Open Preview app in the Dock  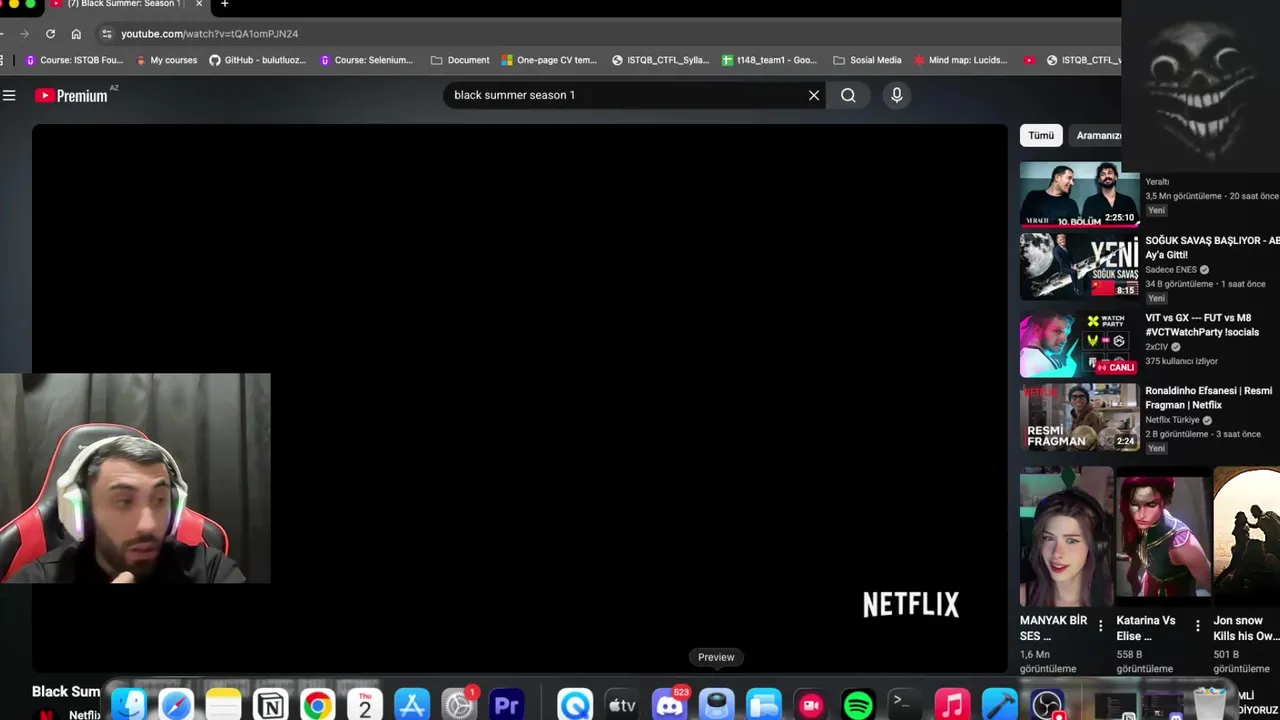[x=716, y=705]
